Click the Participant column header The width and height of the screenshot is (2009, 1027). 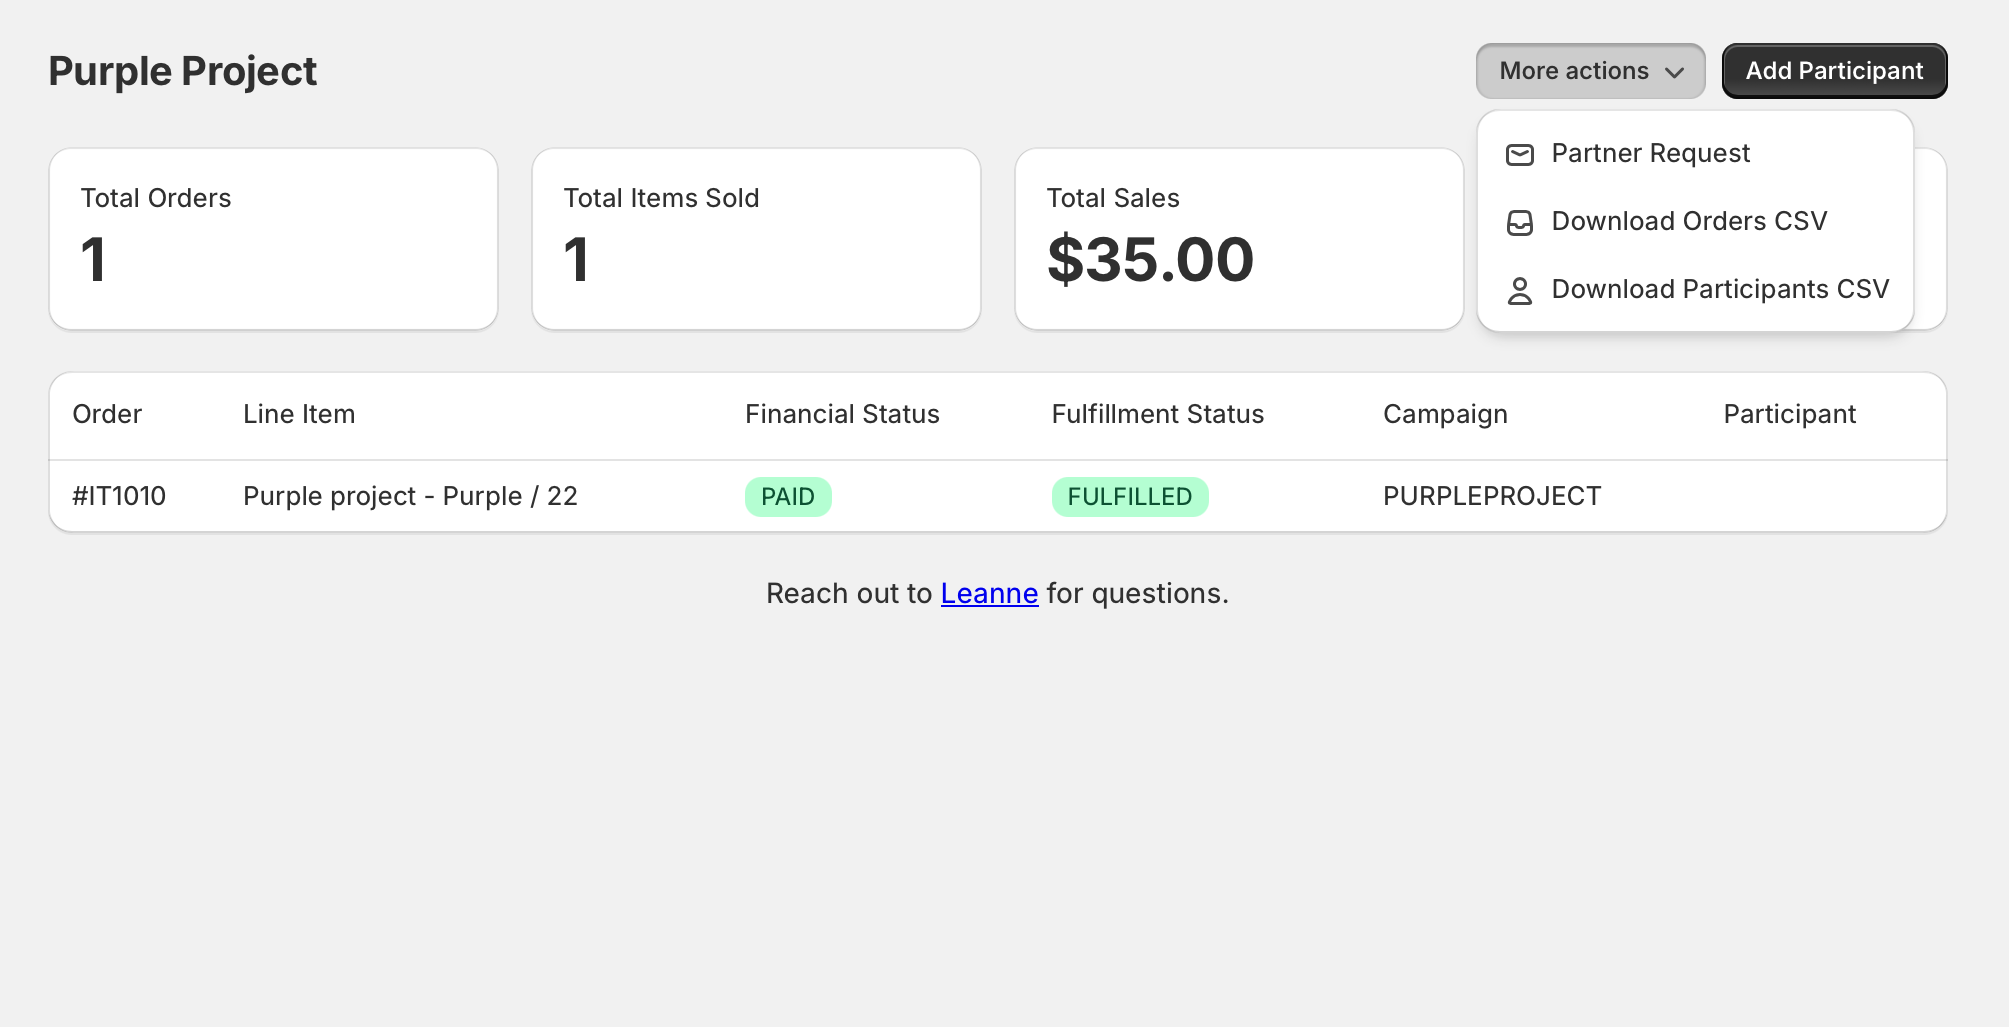1789,414
